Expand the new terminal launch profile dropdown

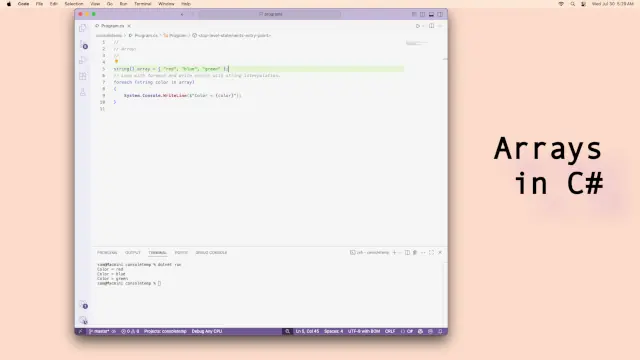point(400,253)
